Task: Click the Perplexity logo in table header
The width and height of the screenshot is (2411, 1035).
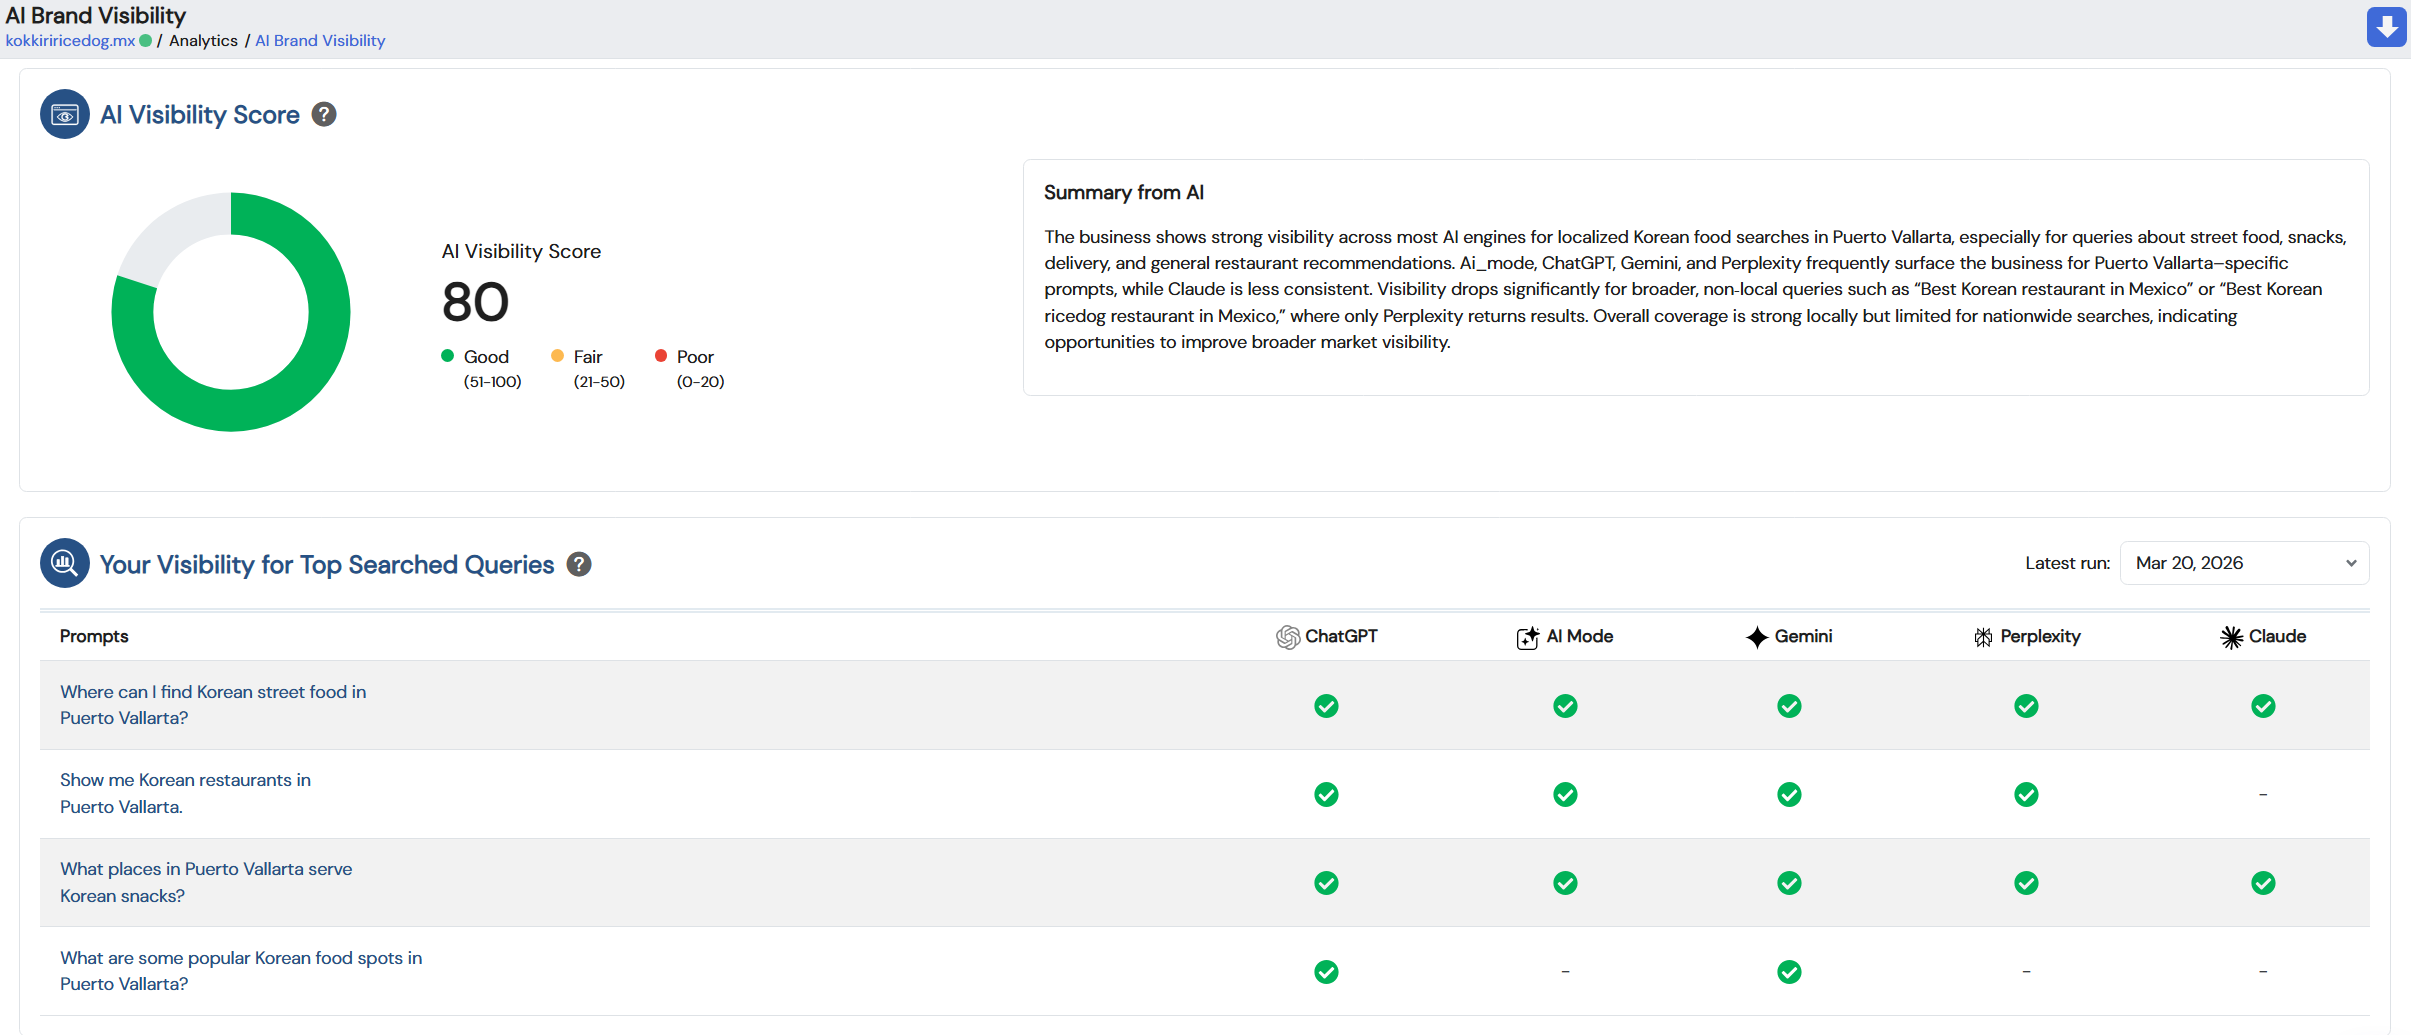Action: pyautogui.click(x=1983, y=637)
